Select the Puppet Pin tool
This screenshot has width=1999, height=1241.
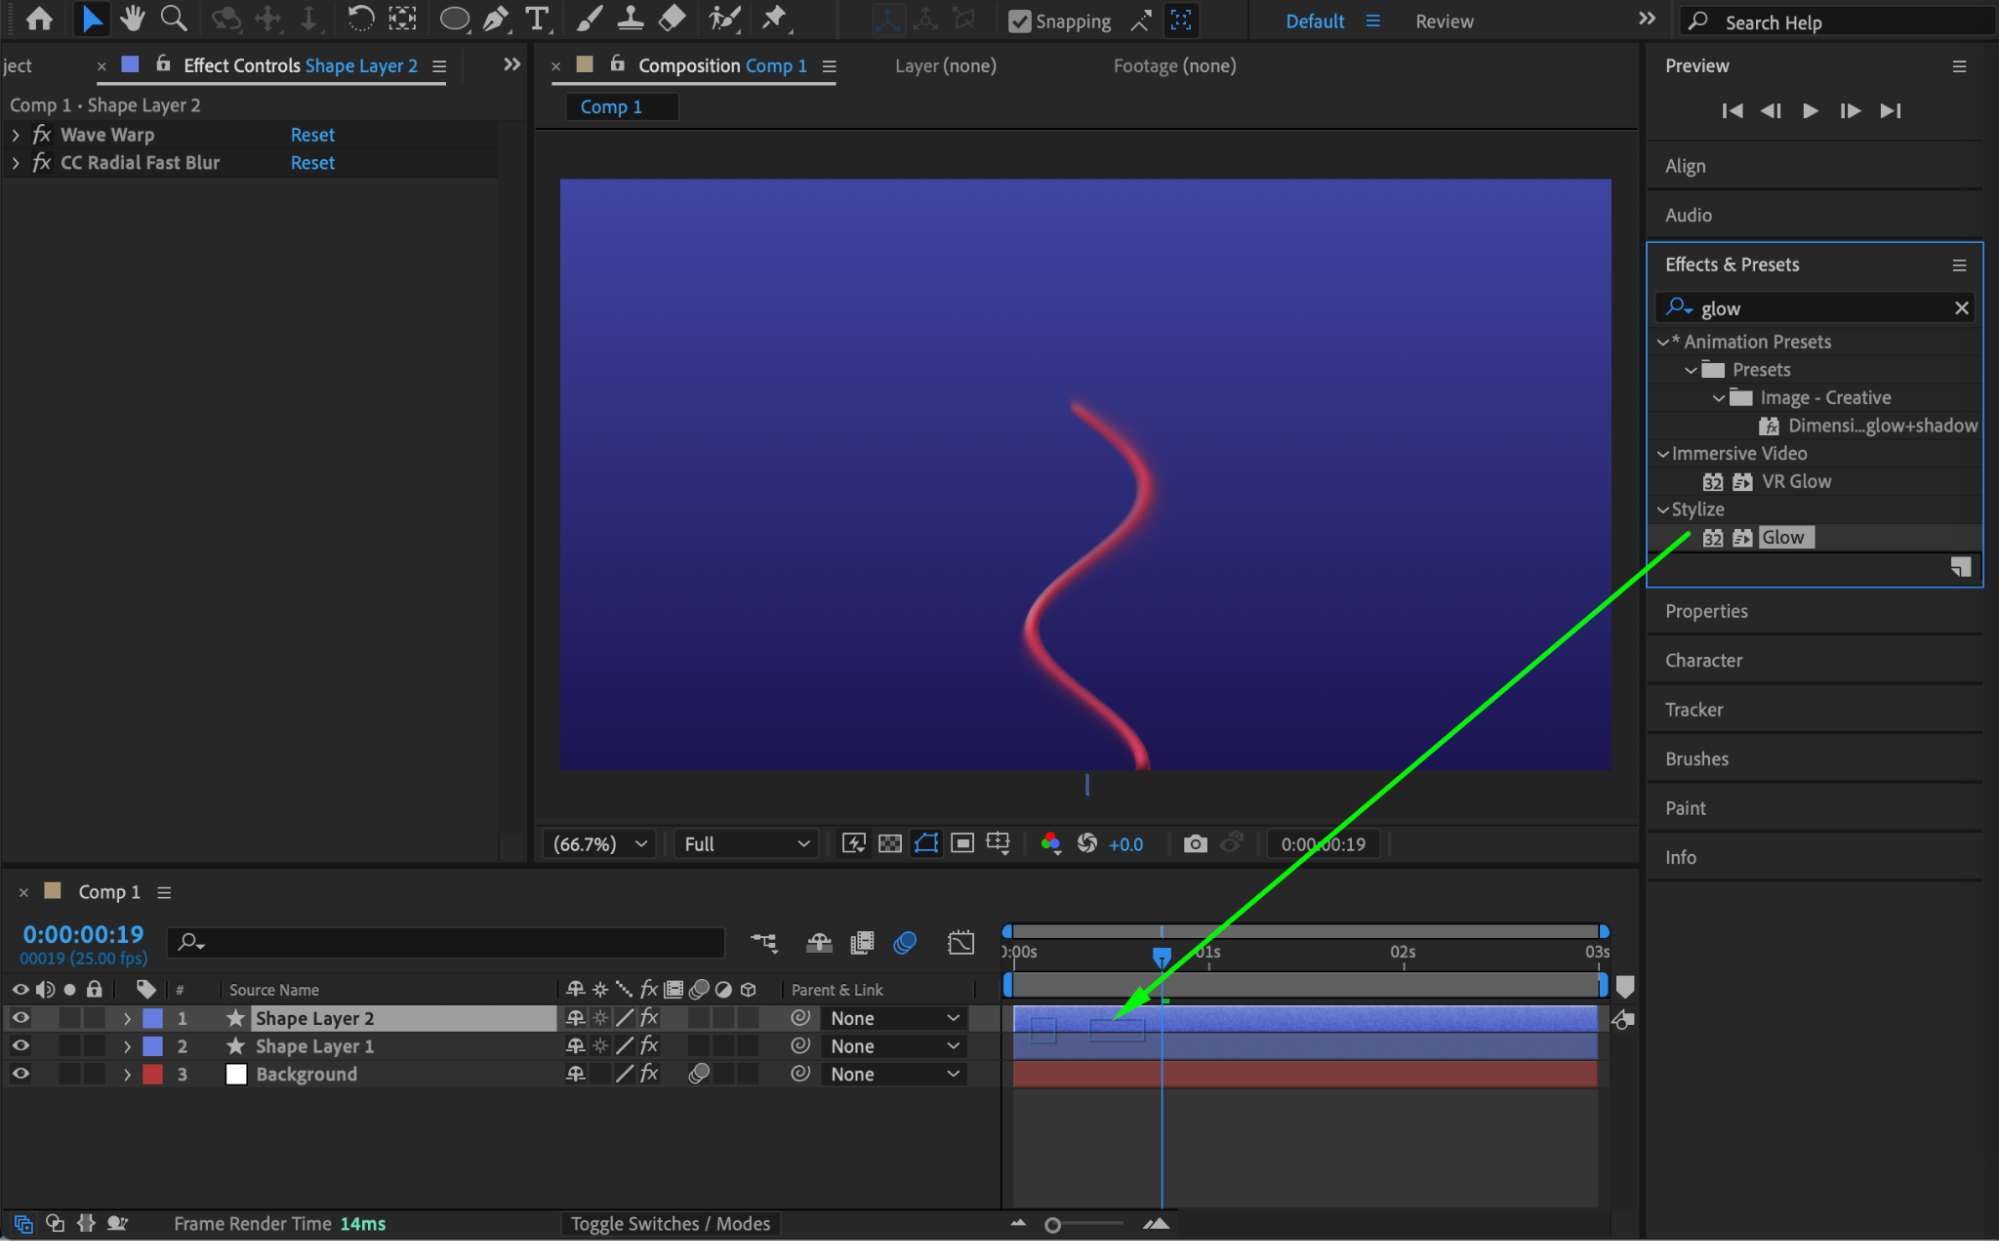[775, 19]
